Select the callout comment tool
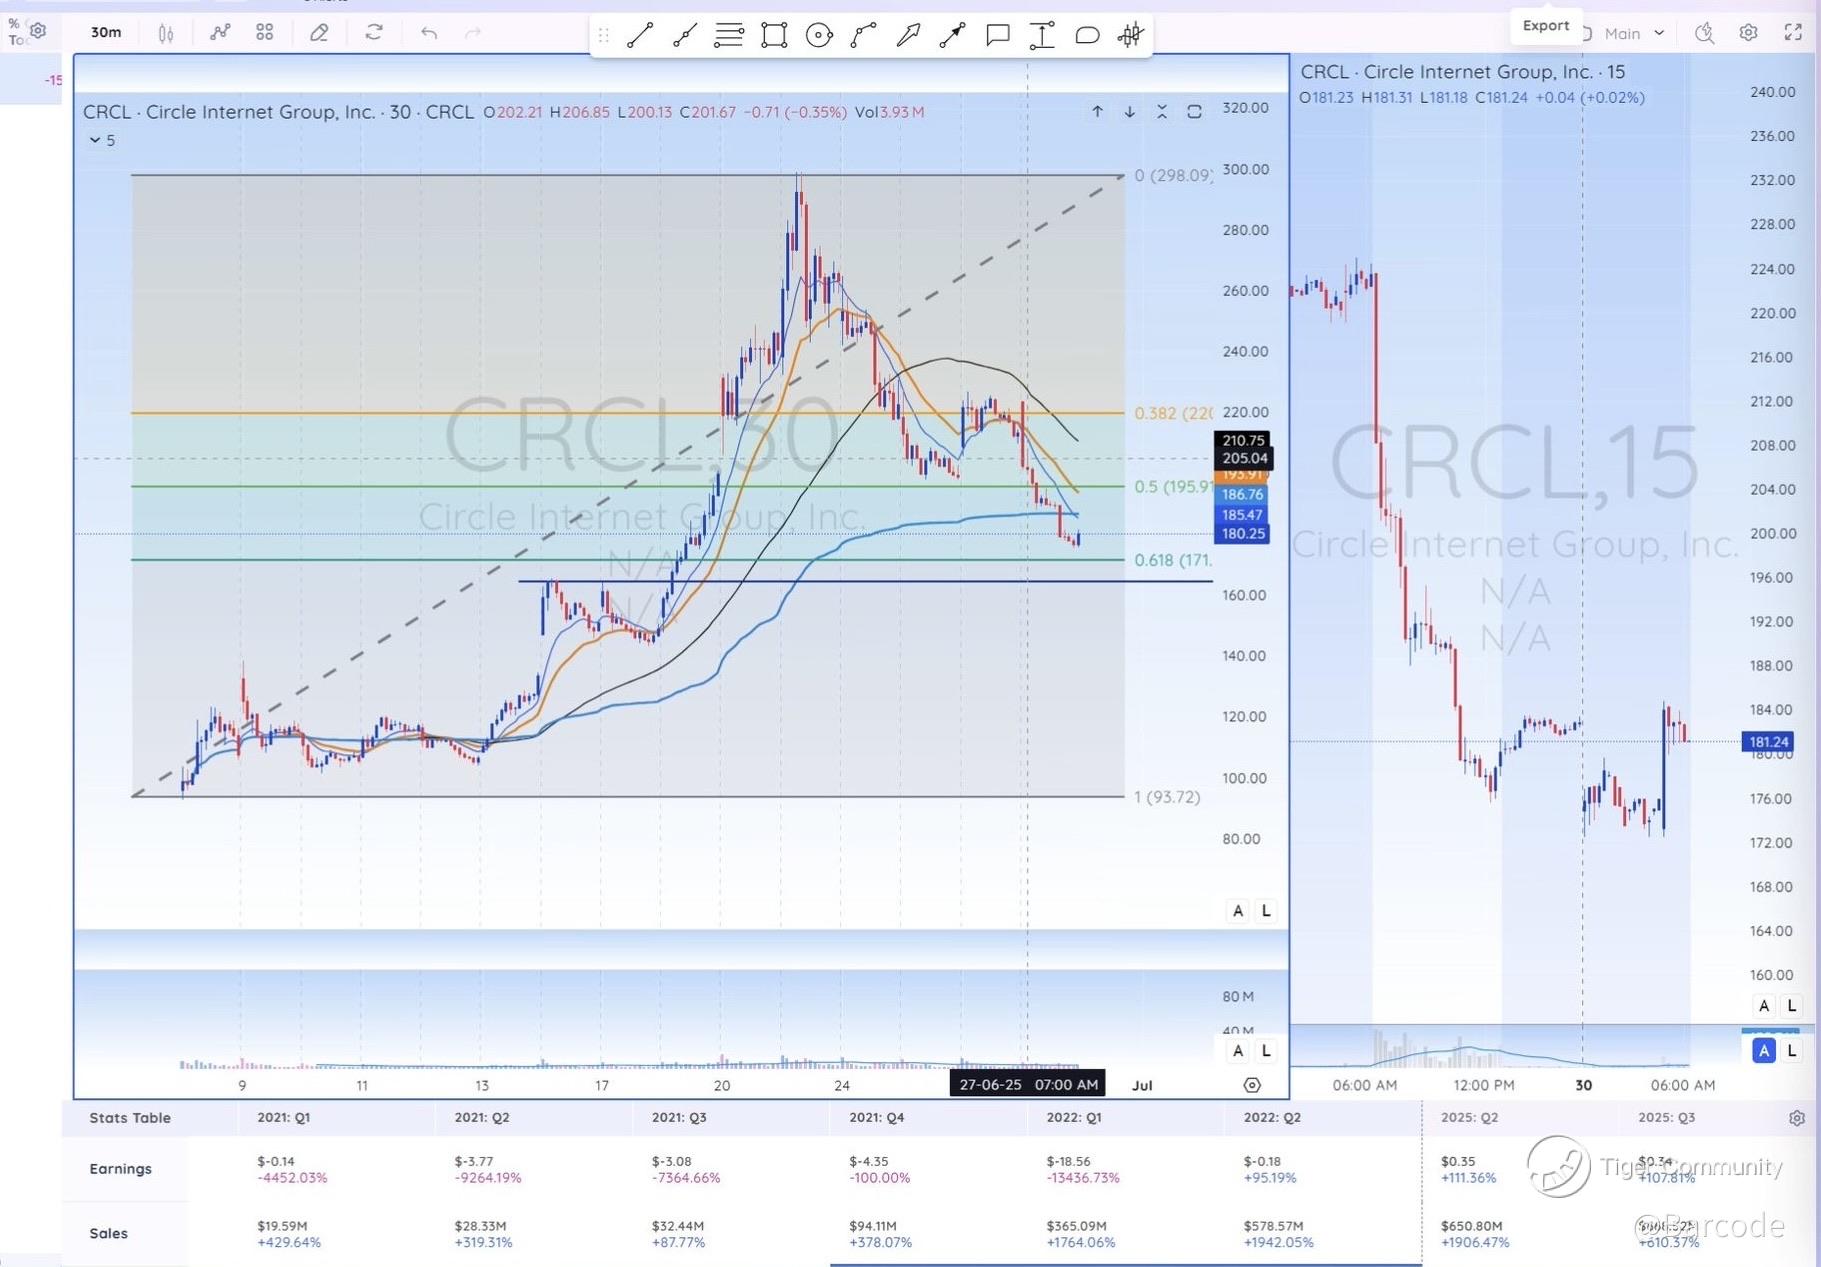The height and width of the screenshot is (1267, 1821). click(997, 36)
